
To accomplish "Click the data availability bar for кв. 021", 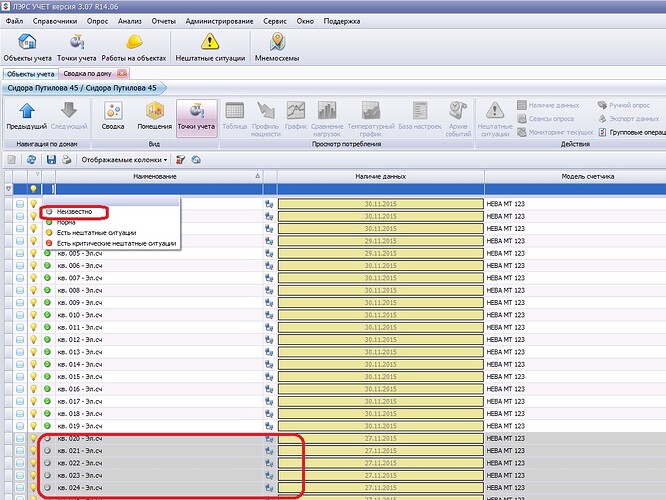I will (x=381, y=450).
